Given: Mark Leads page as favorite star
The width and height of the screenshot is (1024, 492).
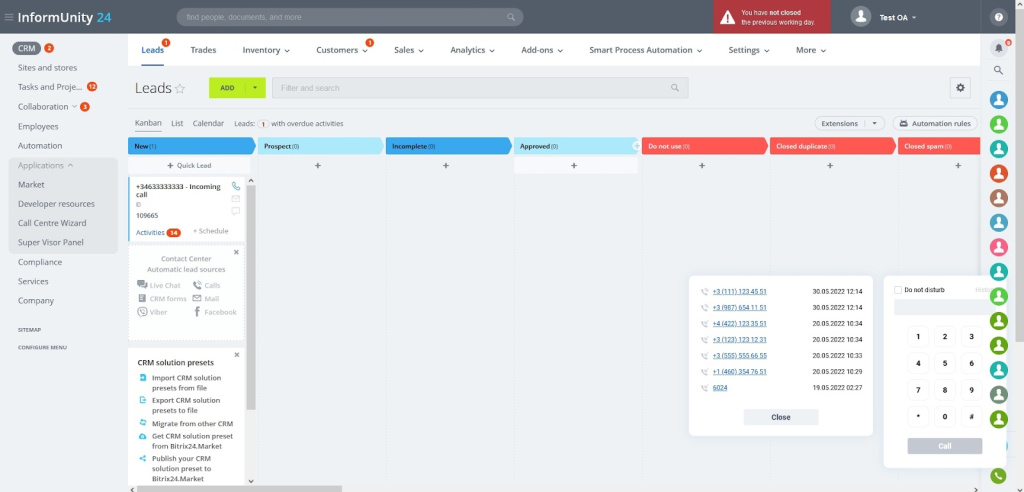Looking at the screenshot, I should pos(180,88).
